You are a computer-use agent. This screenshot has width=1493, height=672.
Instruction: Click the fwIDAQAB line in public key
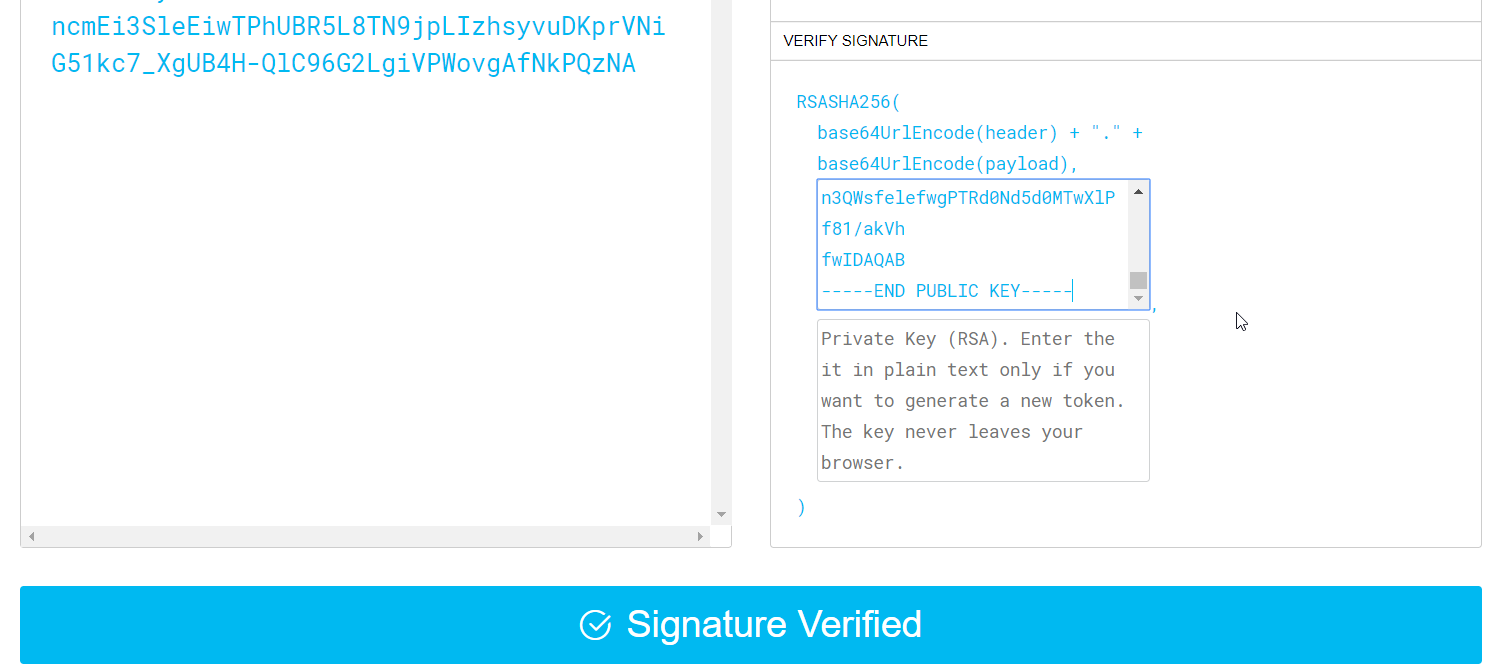click(x=863, y=260)
